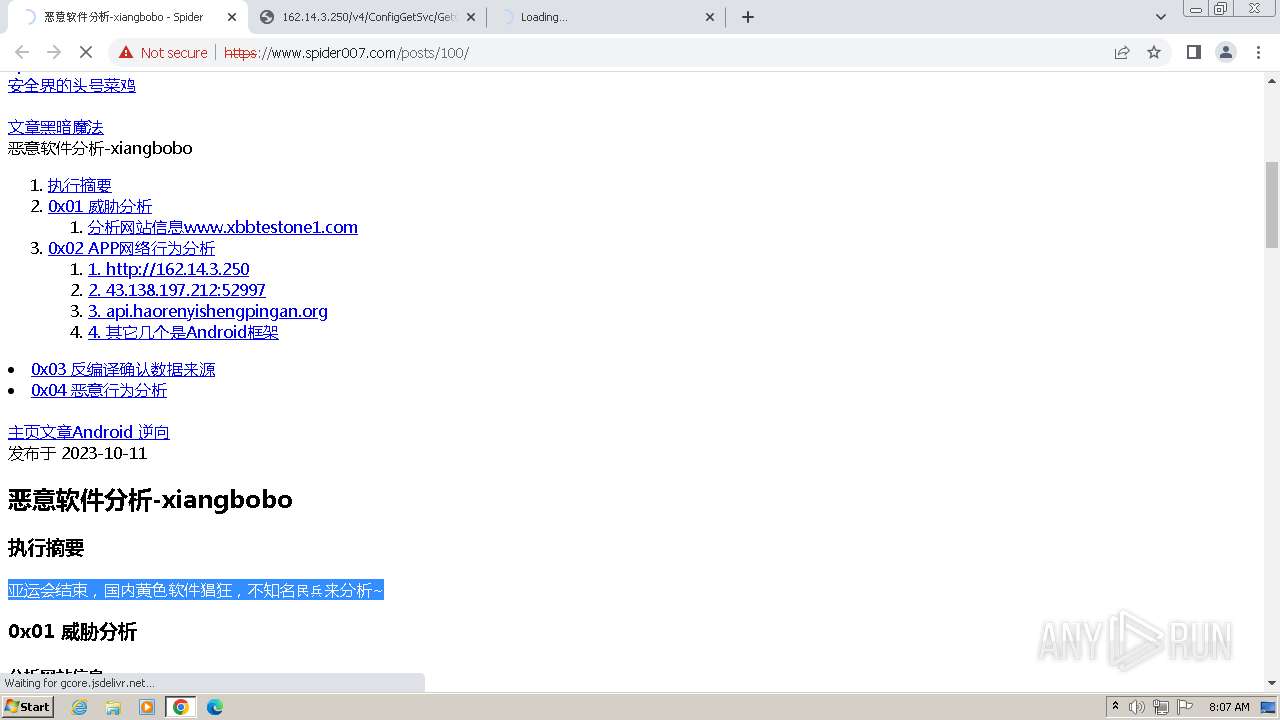
Task: Stop loading the page
Action: tap(86, 52)
